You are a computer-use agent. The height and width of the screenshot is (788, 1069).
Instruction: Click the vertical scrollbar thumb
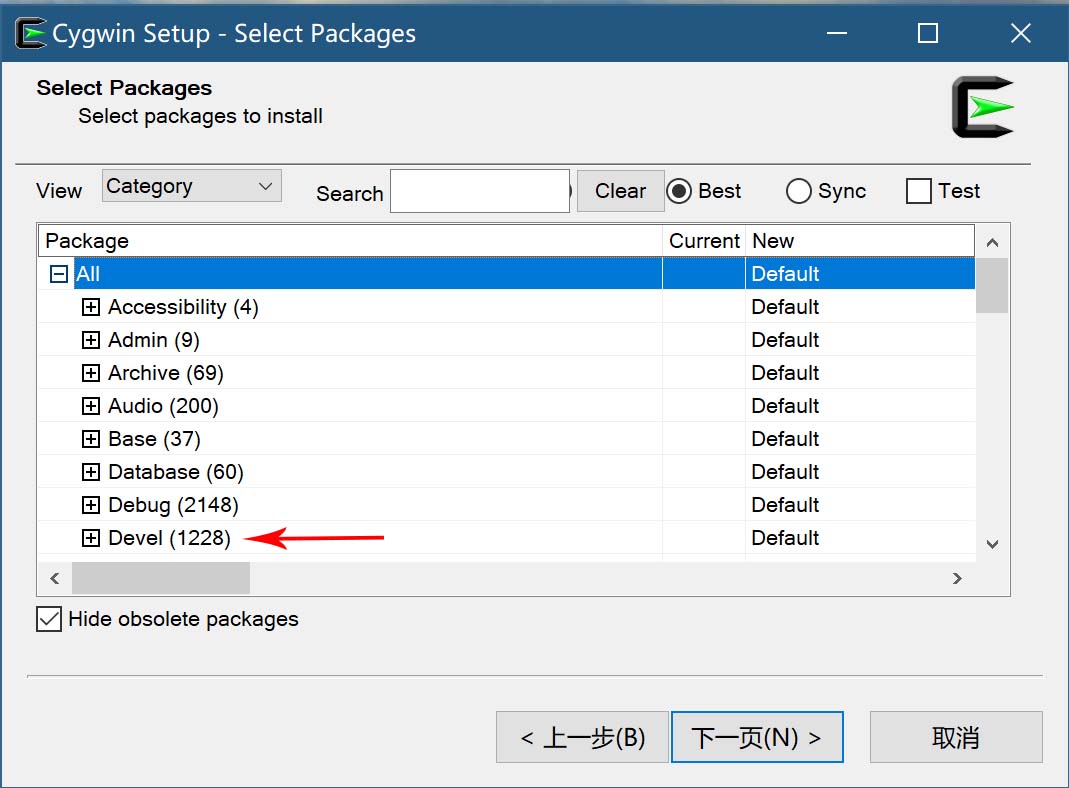(x=992, y=285)
